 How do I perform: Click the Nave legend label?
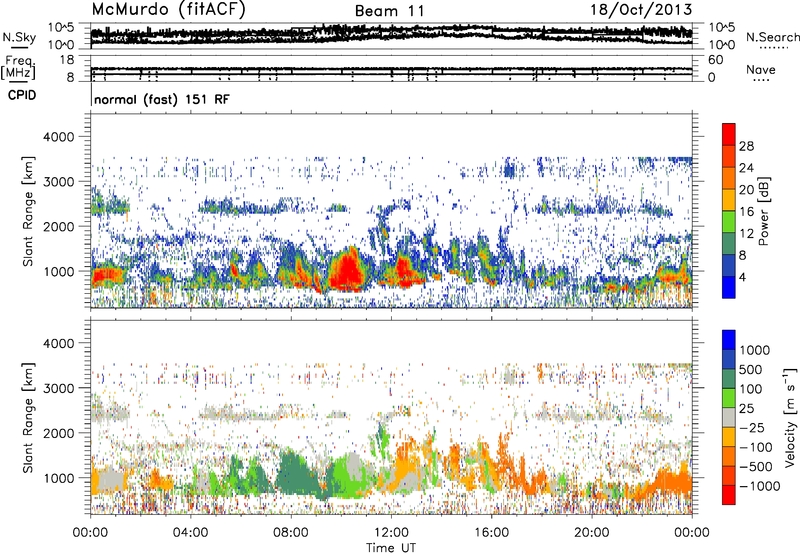(x=761, y=70)
